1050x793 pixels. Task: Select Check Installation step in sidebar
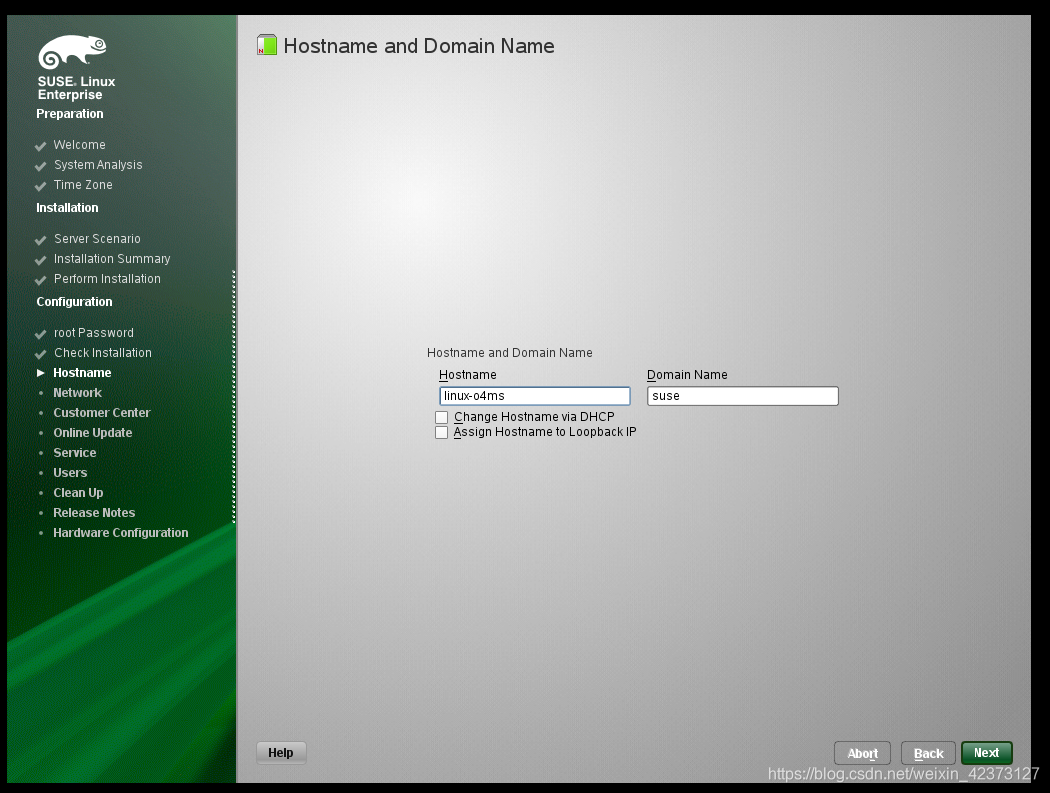point(102,353)
